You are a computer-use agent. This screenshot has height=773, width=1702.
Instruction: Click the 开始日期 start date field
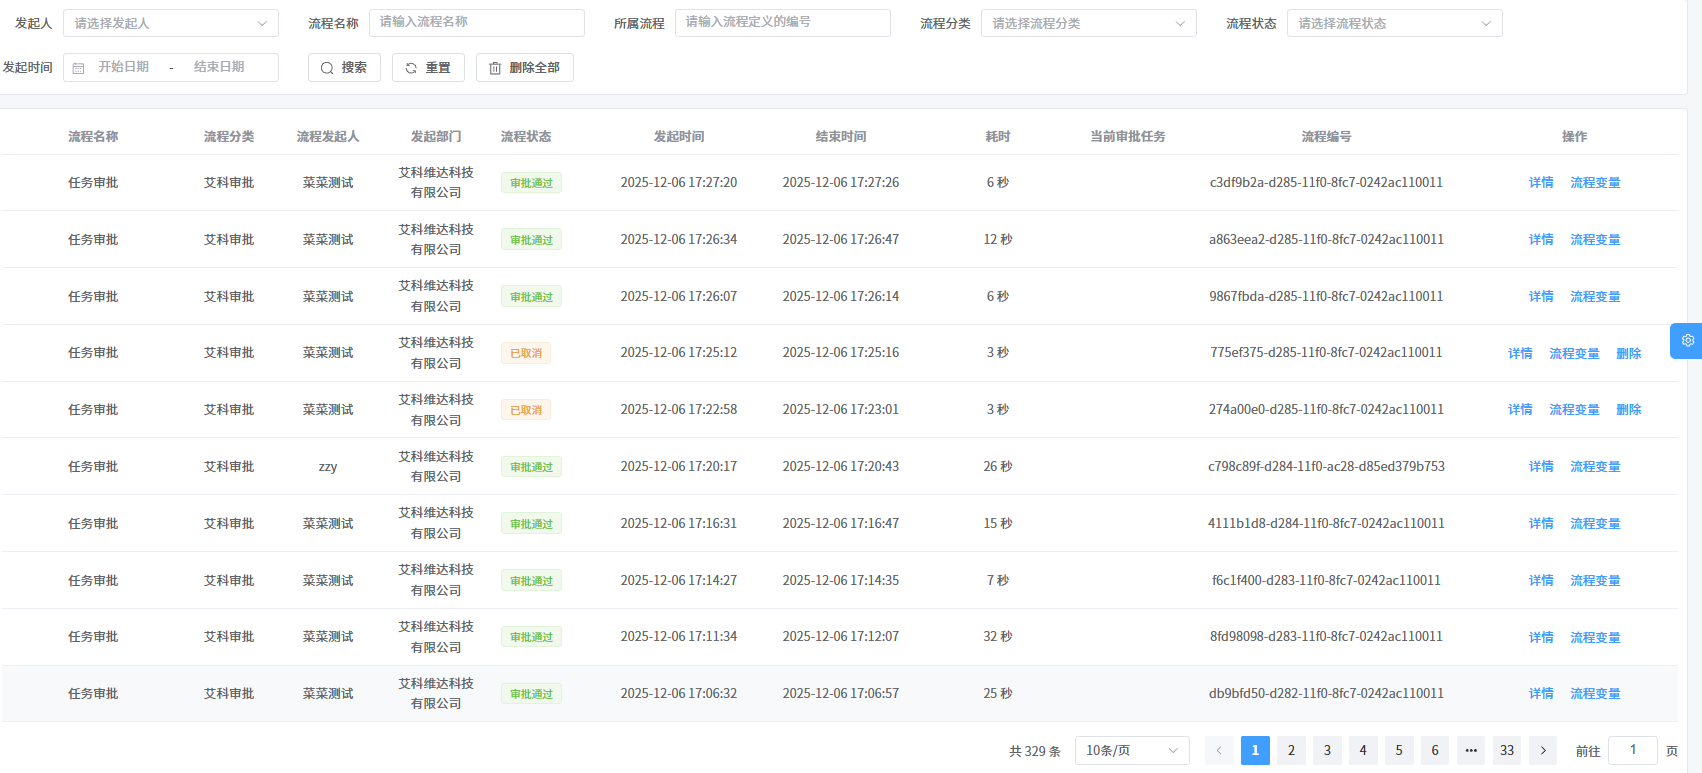click(x=124, y=67)
